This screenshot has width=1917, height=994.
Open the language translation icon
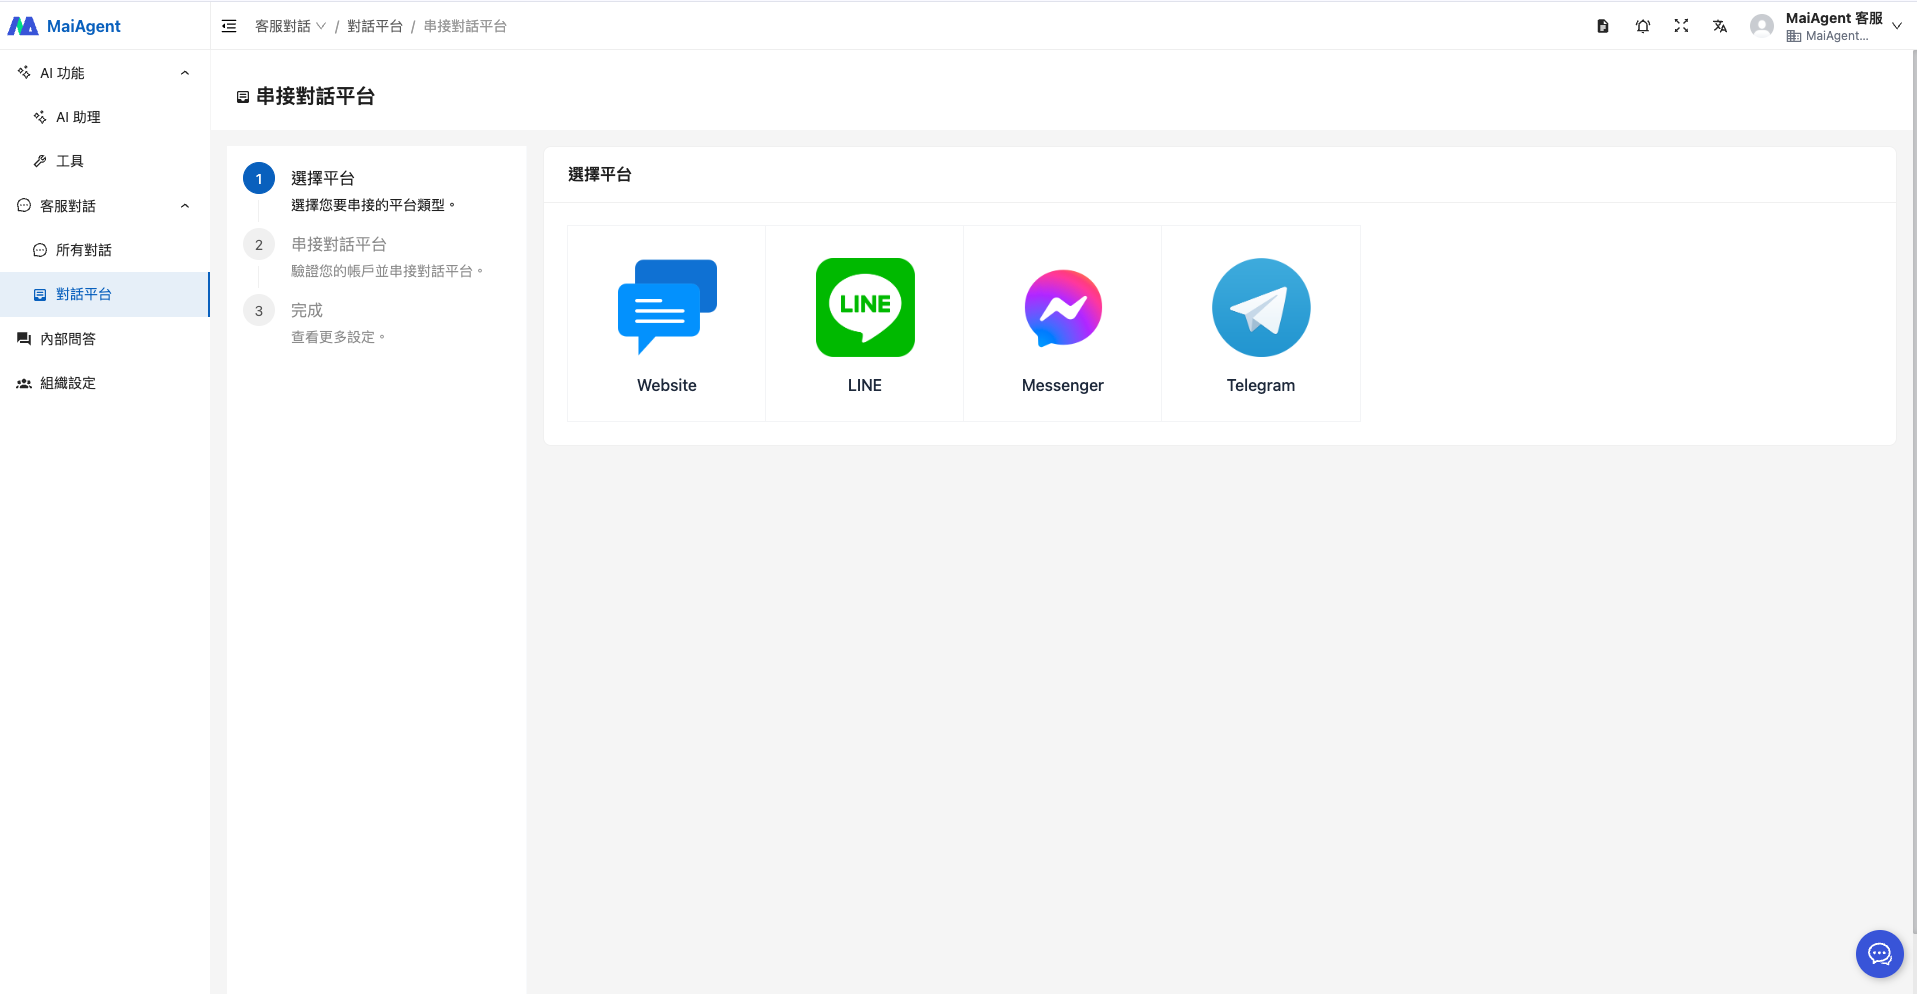point(1720,26)
